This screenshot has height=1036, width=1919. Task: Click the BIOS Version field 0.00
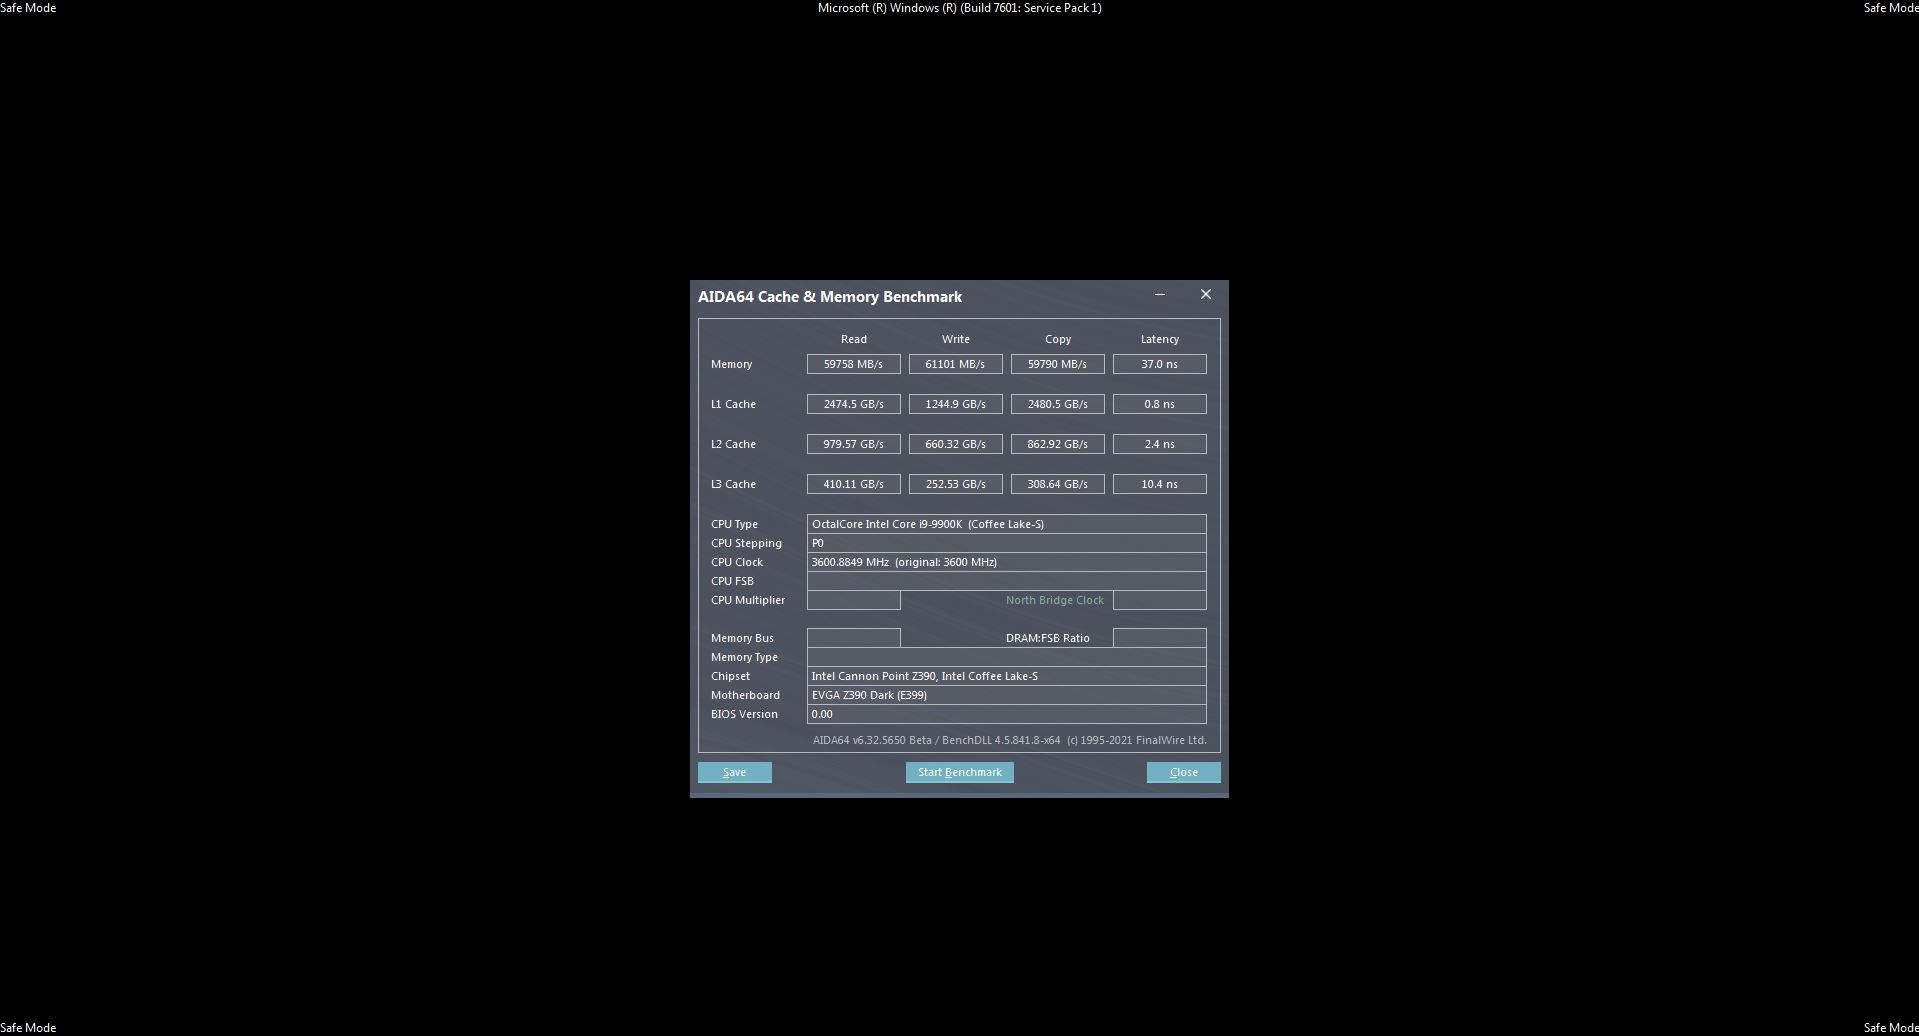click(x=1006, y=714)
